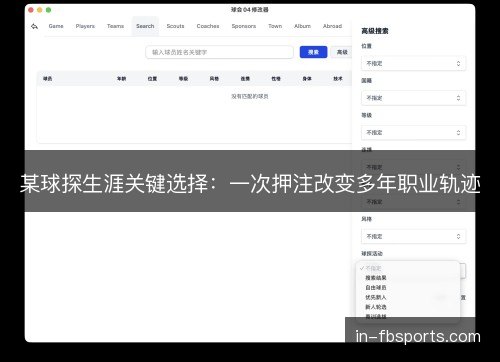Open the Sponsors tab
The height and width of the screenshot is (362, 500).
pos(244,26)
